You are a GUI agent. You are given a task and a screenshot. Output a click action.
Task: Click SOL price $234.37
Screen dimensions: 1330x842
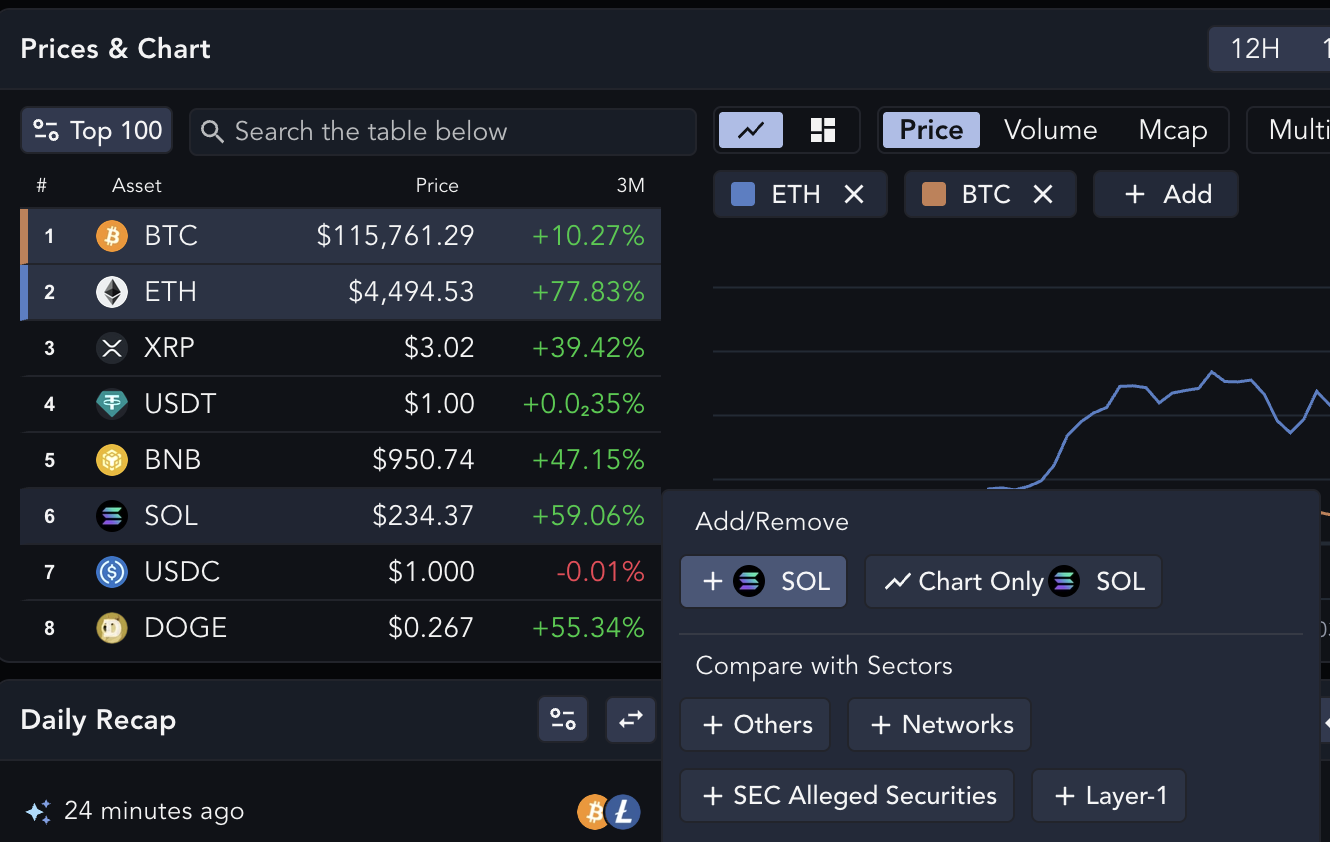[423, 516]
